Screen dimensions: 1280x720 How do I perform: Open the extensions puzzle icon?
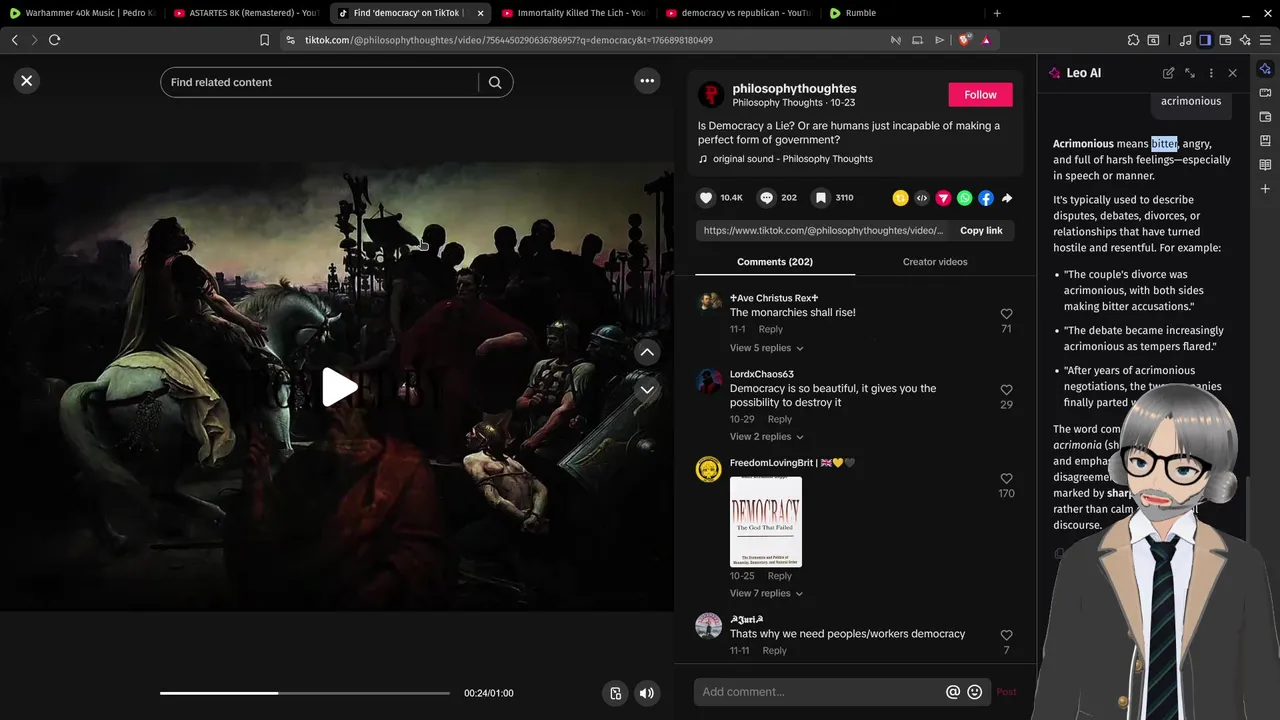coord(1133,40)
